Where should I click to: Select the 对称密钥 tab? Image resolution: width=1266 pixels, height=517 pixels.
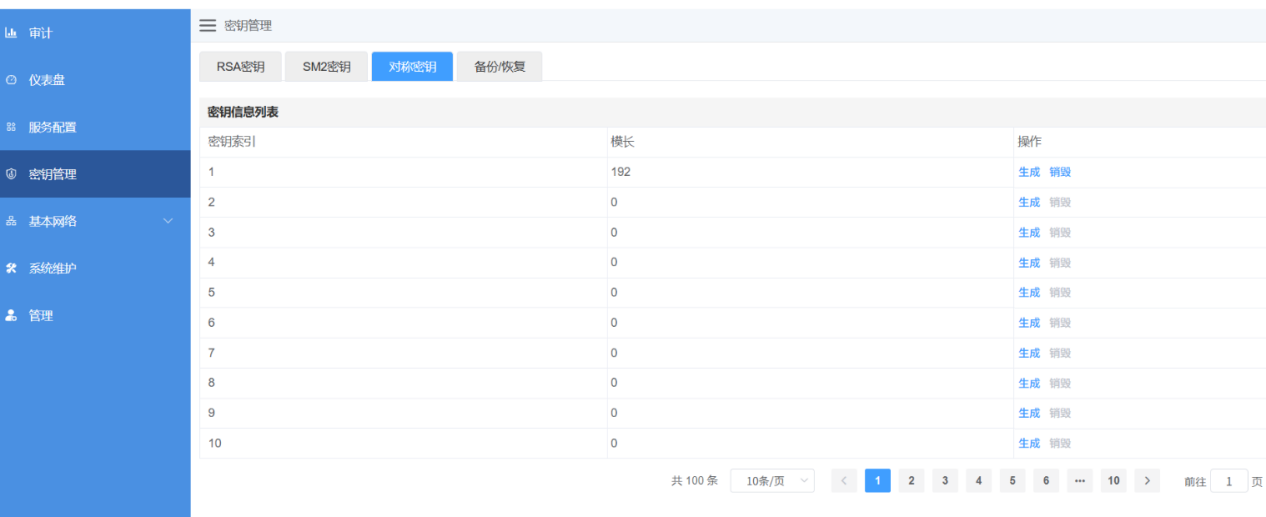(x=412, y=67)
